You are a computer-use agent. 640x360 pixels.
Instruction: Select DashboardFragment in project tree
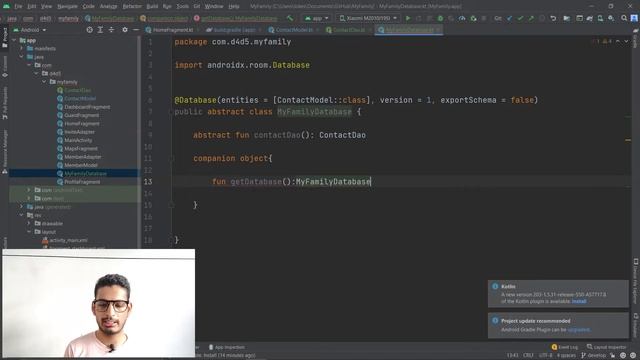click(87, 107)
